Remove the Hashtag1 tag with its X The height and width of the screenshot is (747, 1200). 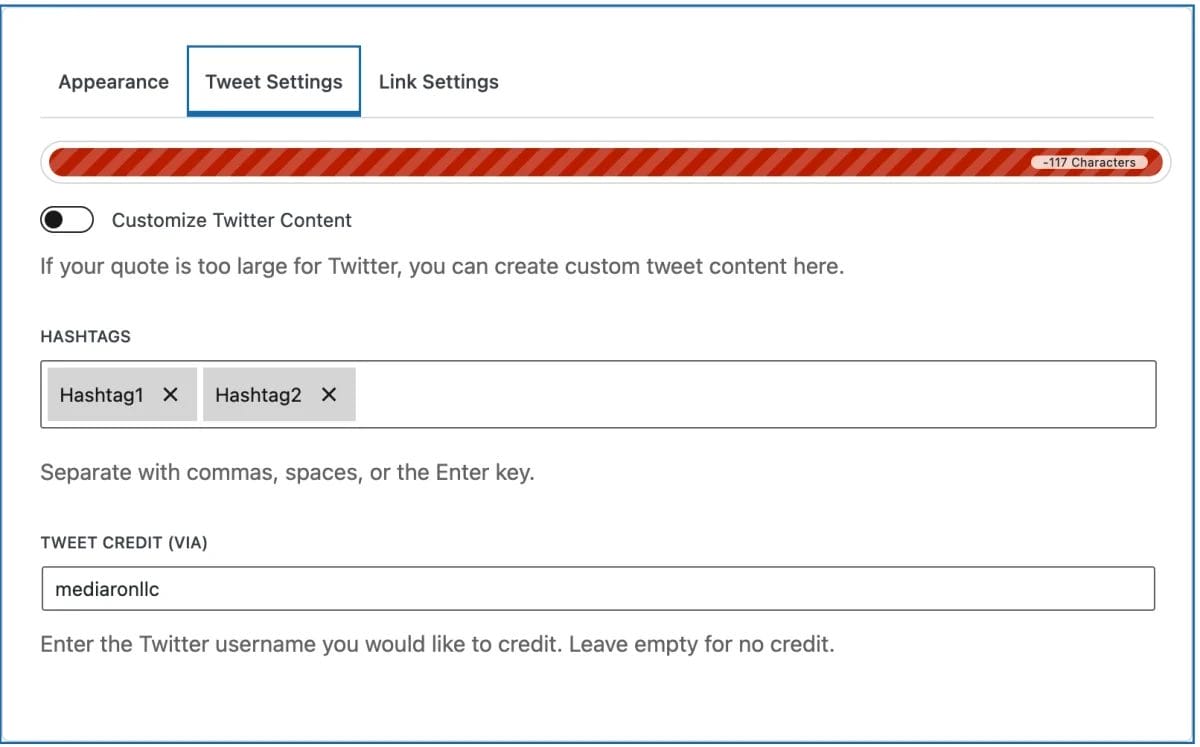171,395
